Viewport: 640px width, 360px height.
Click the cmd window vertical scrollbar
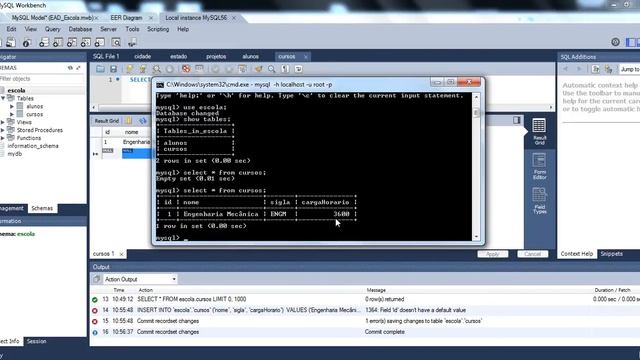pyautogui.click(x=476, y=167)
